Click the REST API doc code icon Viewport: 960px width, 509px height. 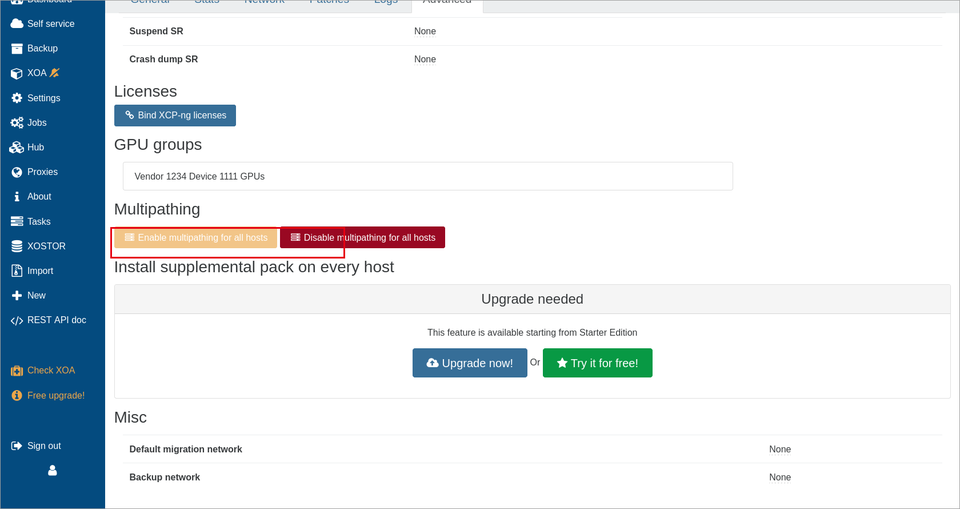(x=17, y=320)
